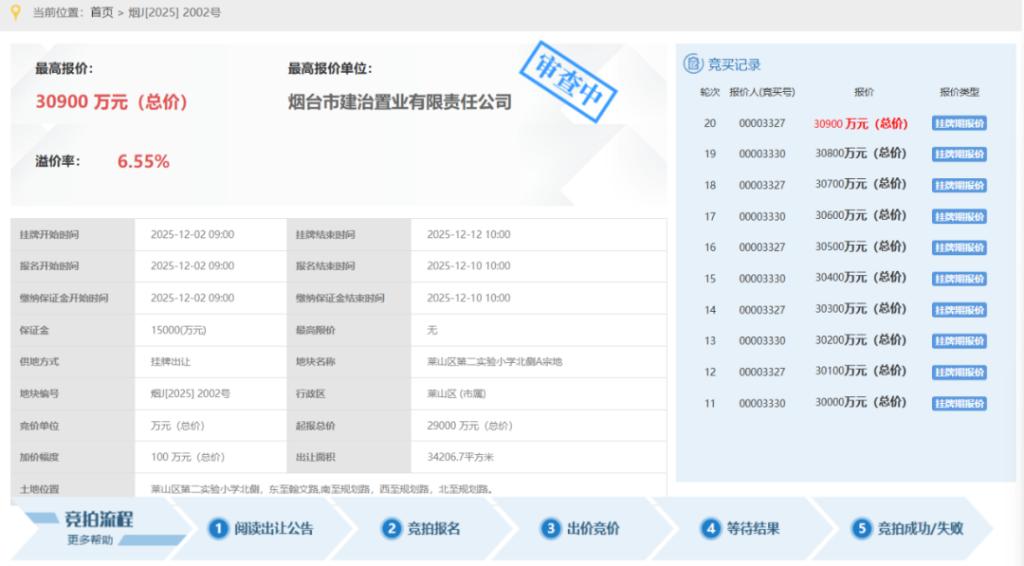Select step 3 circle for 出价竞价
1024x566 pixels.
pyautogui.click(x=550, y=529)
